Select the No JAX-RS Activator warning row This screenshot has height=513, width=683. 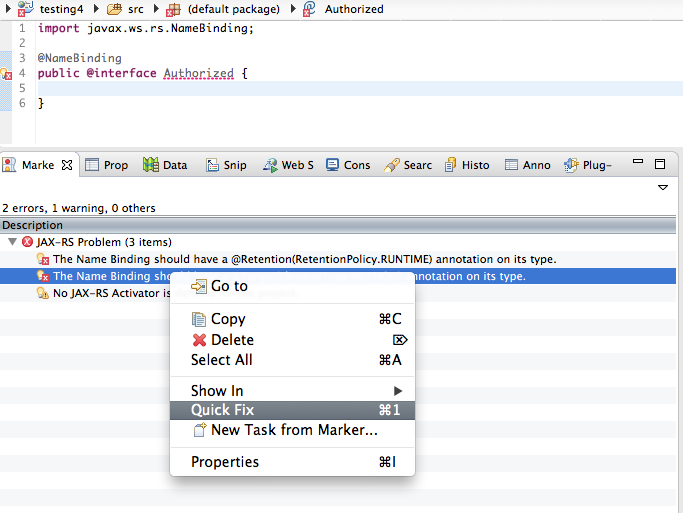click(x=338, y=293)
